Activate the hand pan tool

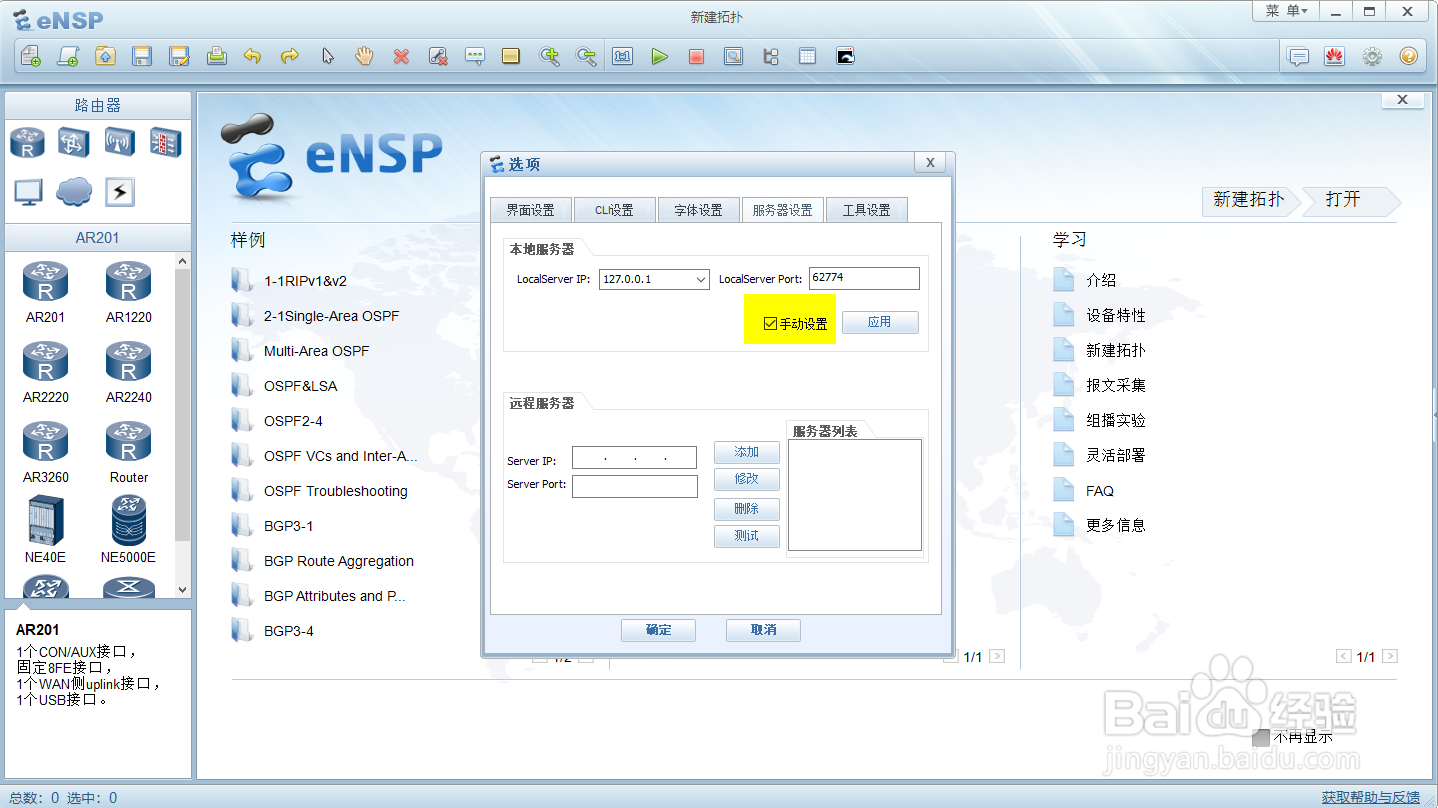coord(364,56)
